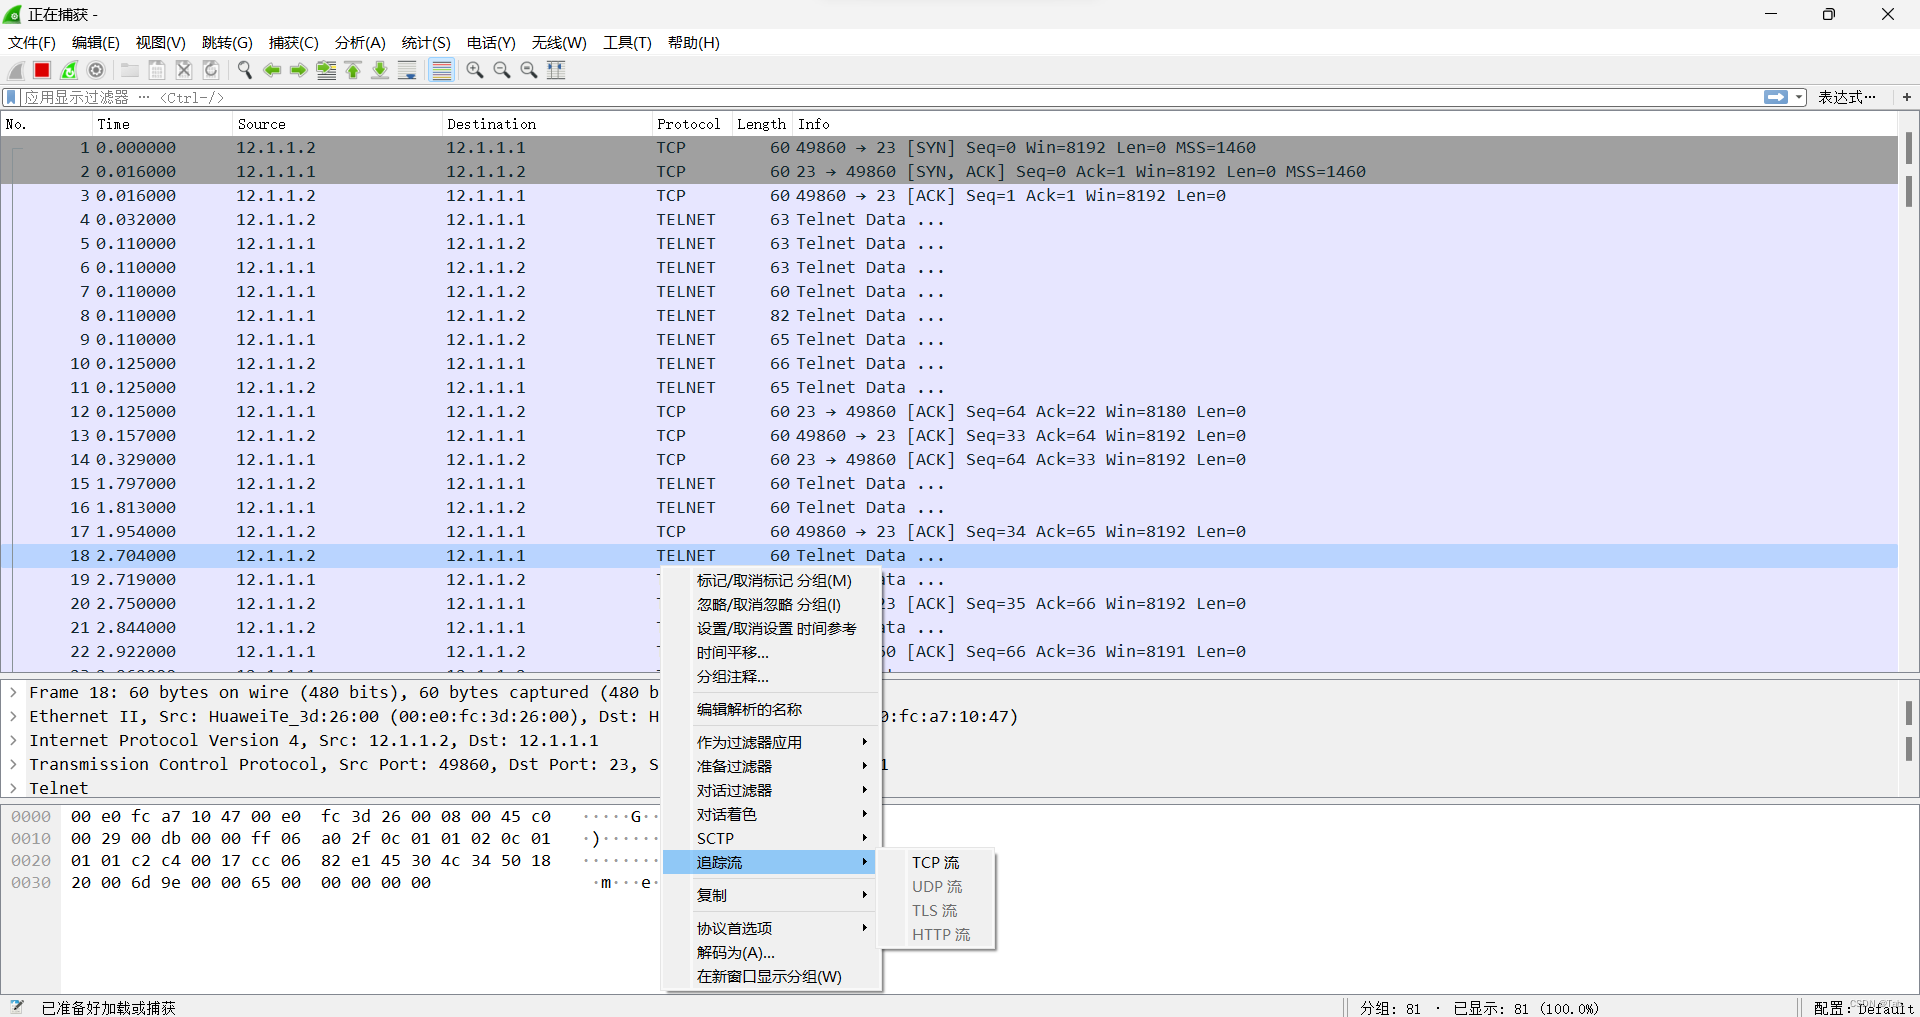
Task: Open the display filter bookmark icon
Action: click(10, 97)
